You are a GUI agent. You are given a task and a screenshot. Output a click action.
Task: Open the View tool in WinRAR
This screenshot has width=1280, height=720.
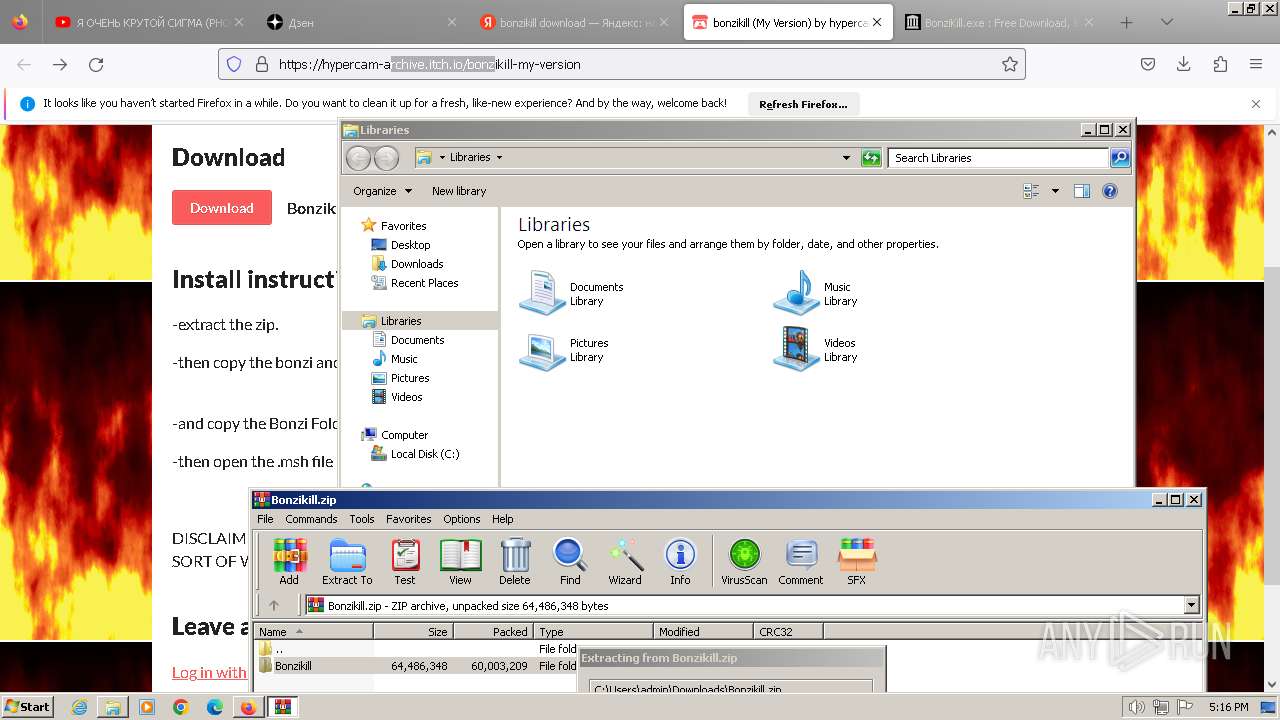point(460,561)
